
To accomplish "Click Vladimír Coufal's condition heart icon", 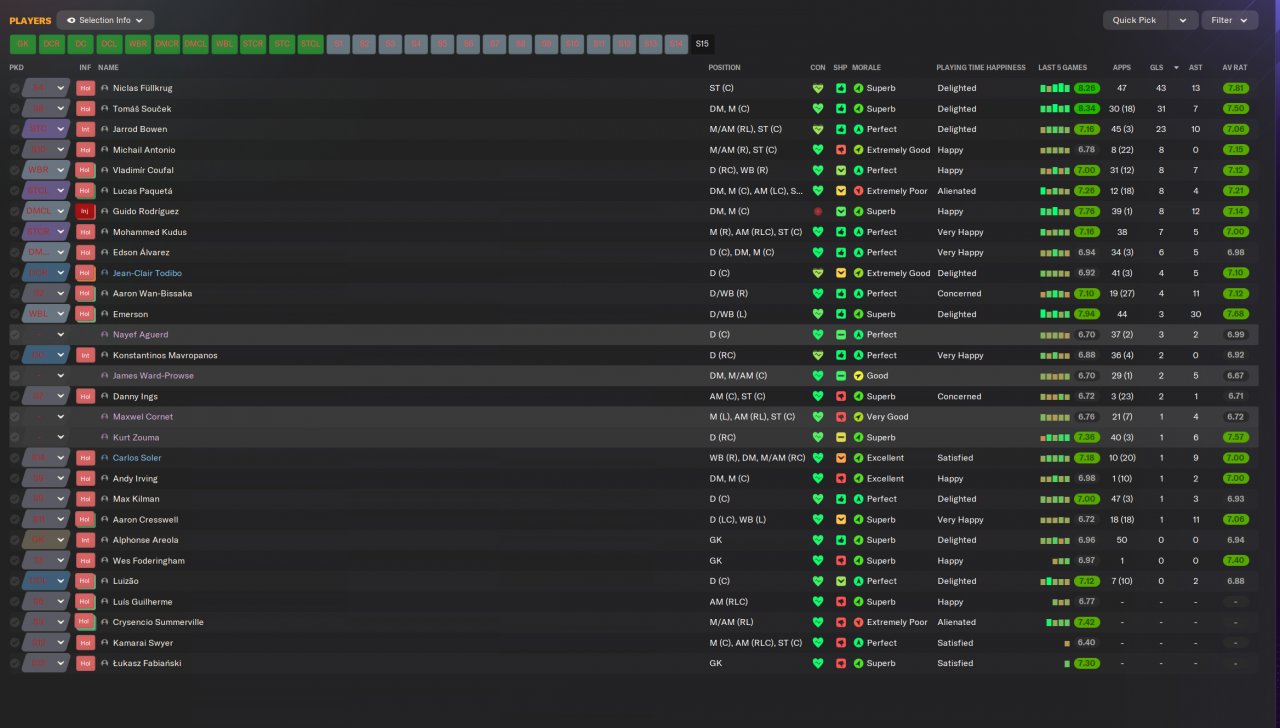I will point(818,170).
